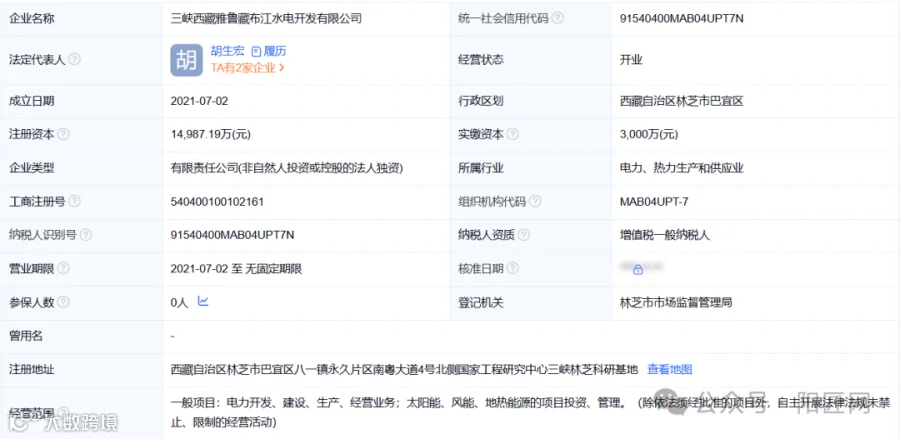Viewport: 900px width, 439px height.
Task: Open 胡生宏 profile link
Action: pyautogui.click(x=227, y=51)
